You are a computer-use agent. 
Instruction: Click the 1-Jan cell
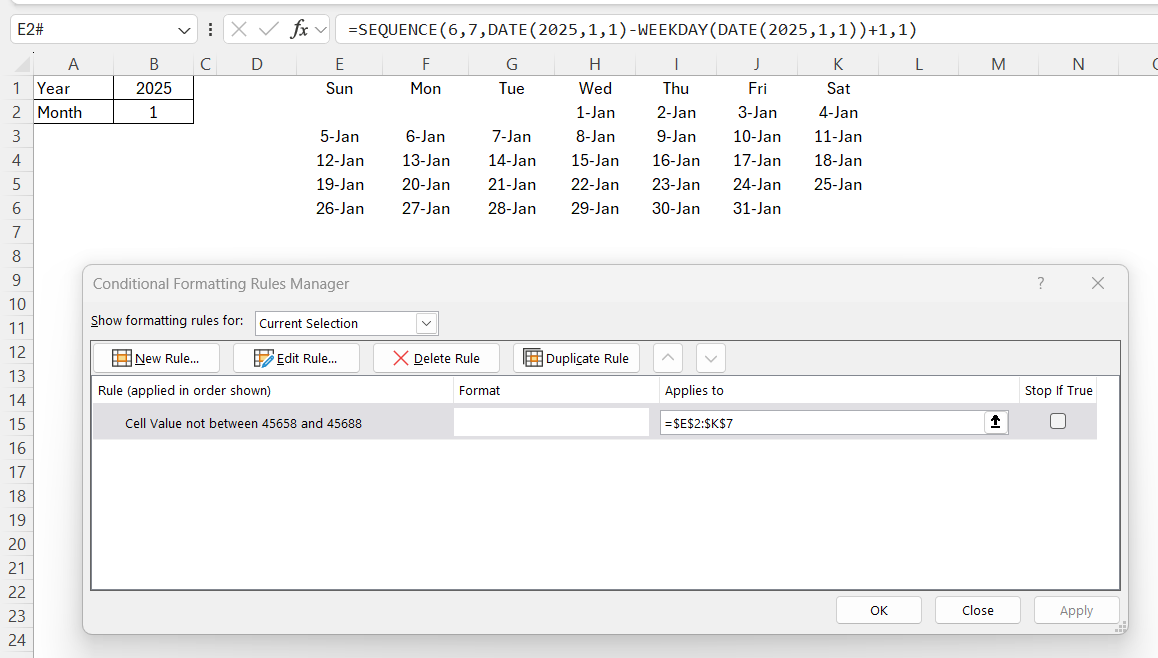pyautogui.click(x=595, y=112)
